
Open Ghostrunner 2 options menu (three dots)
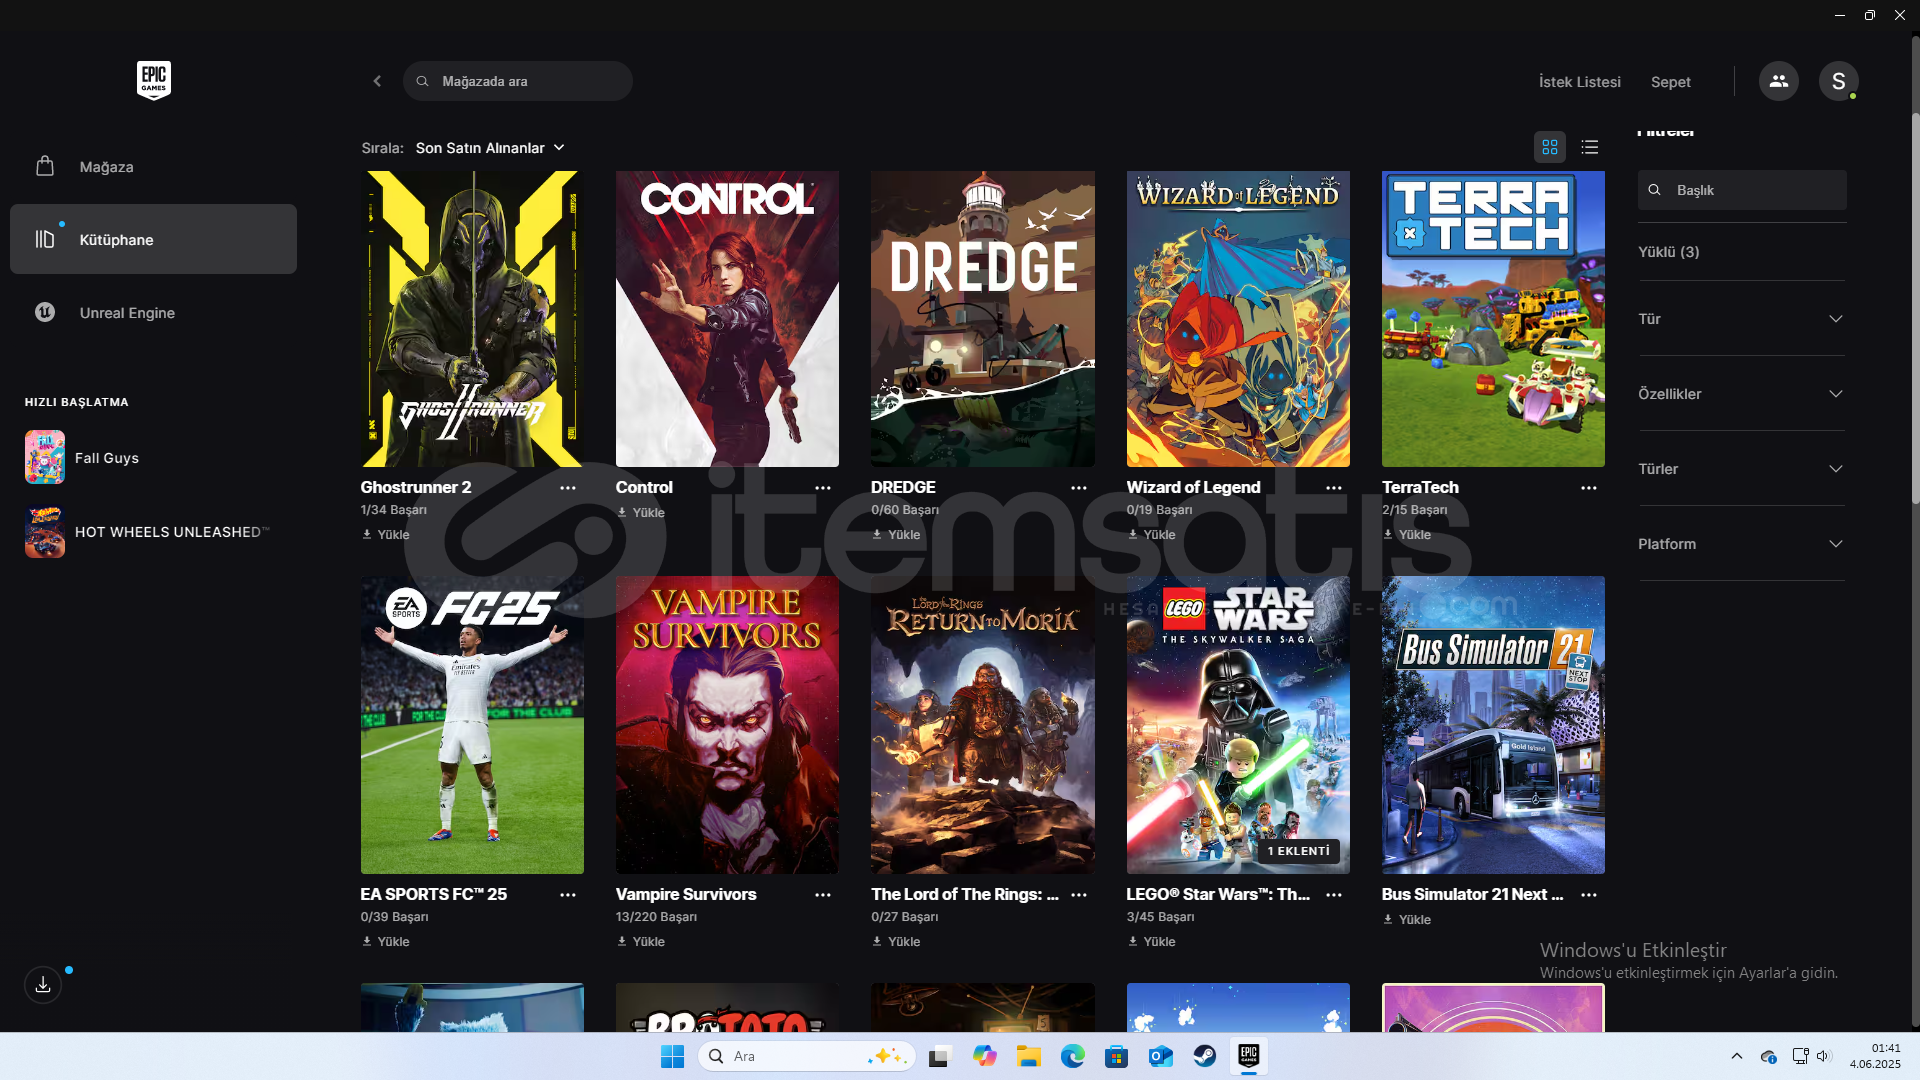(568, 488)
